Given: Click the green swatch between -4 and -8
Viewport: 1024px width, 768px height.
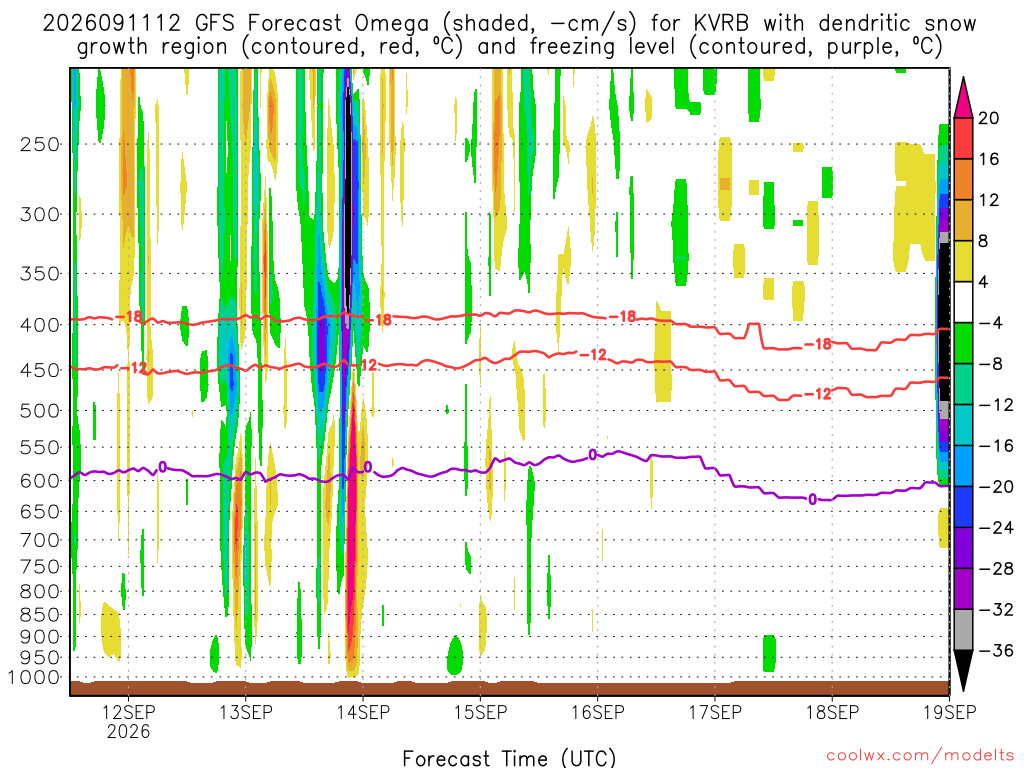Looking at the screenshot, I should (x=963, y=343).
